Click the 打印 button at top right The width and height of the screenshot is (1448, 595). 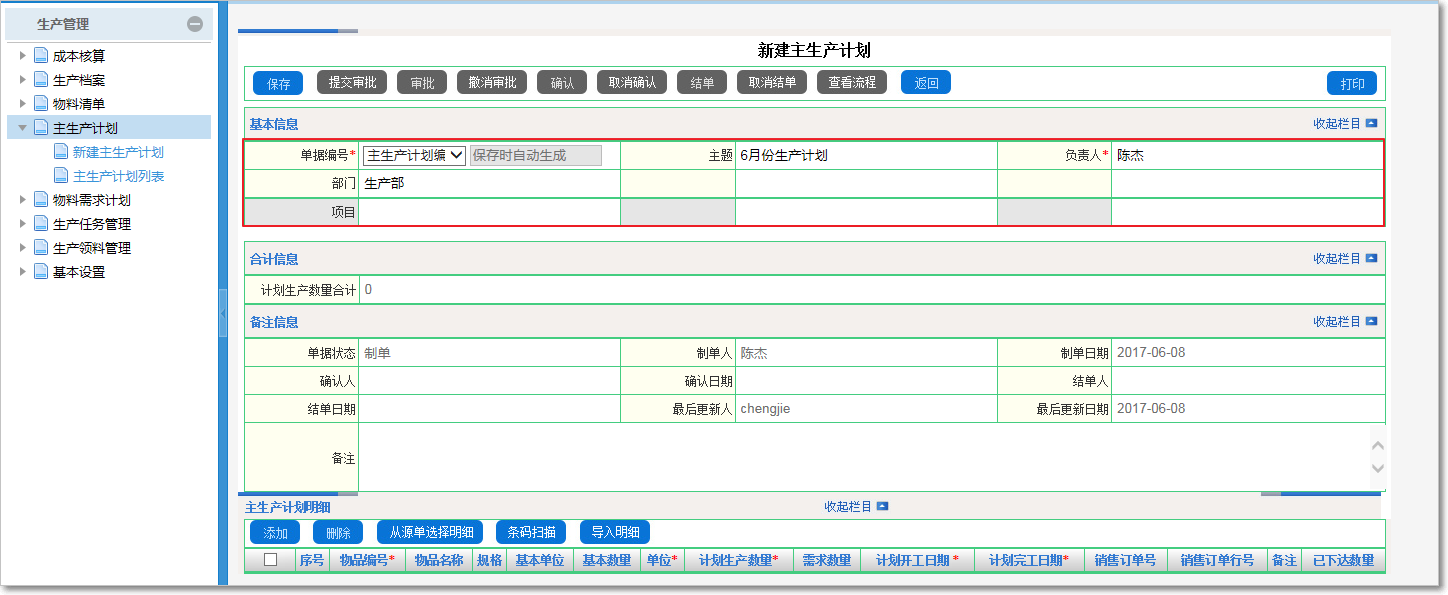(1352, 83)
